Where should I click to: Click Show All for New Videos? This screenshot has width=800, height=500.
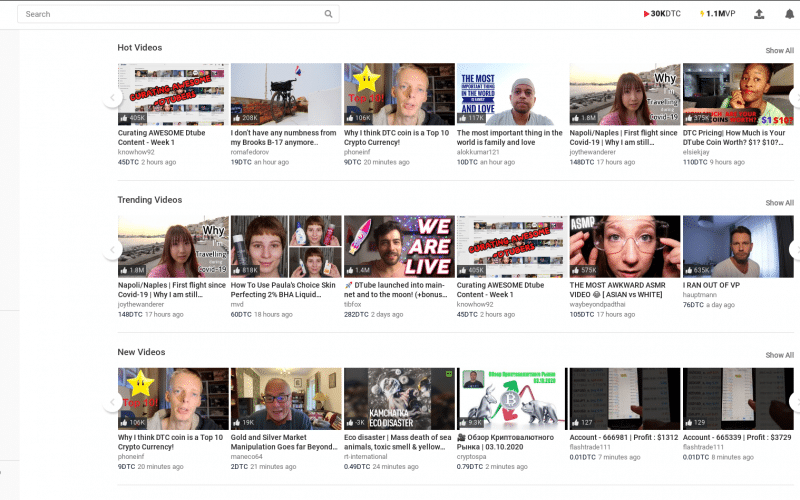779,355
